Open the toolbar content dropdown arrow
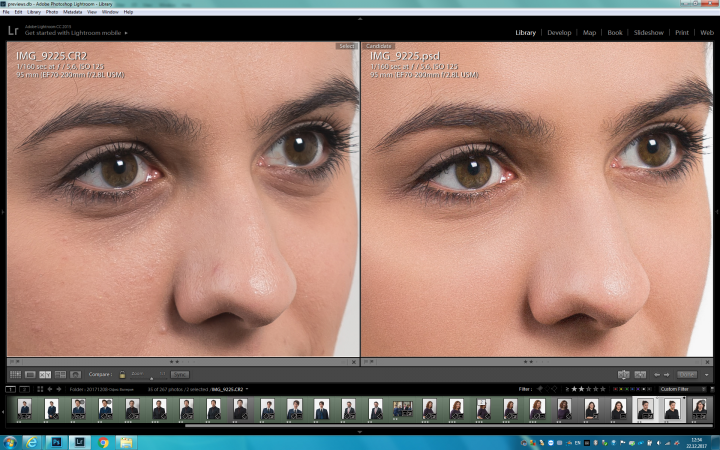 [706, 375]
